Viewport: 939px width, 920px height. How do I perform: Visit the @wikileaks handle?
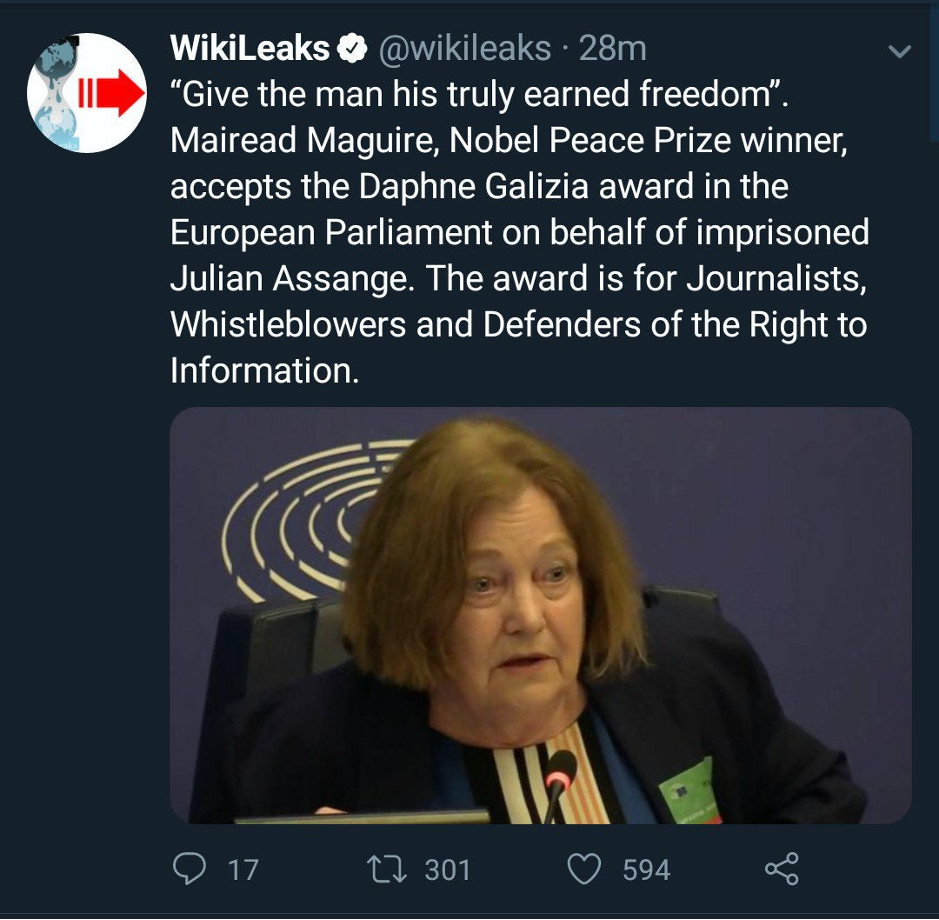464,47
